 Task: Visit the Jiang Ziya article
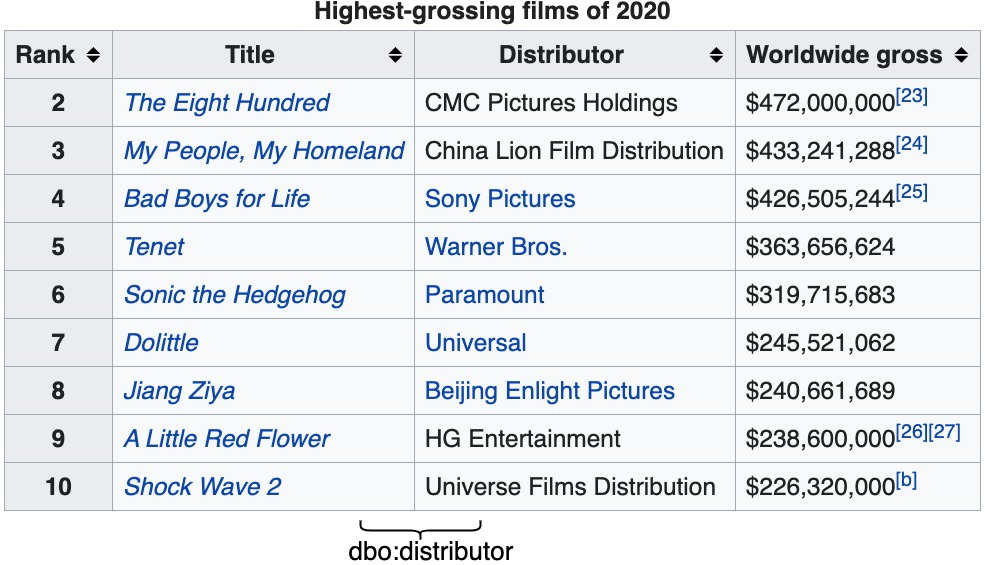179,391
